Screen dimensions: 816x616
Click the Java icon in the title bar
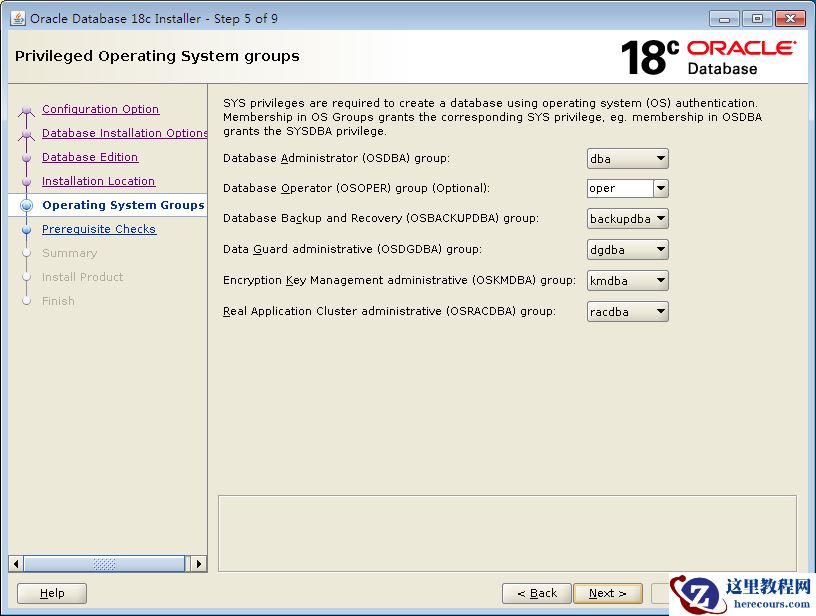pos(17,18)
